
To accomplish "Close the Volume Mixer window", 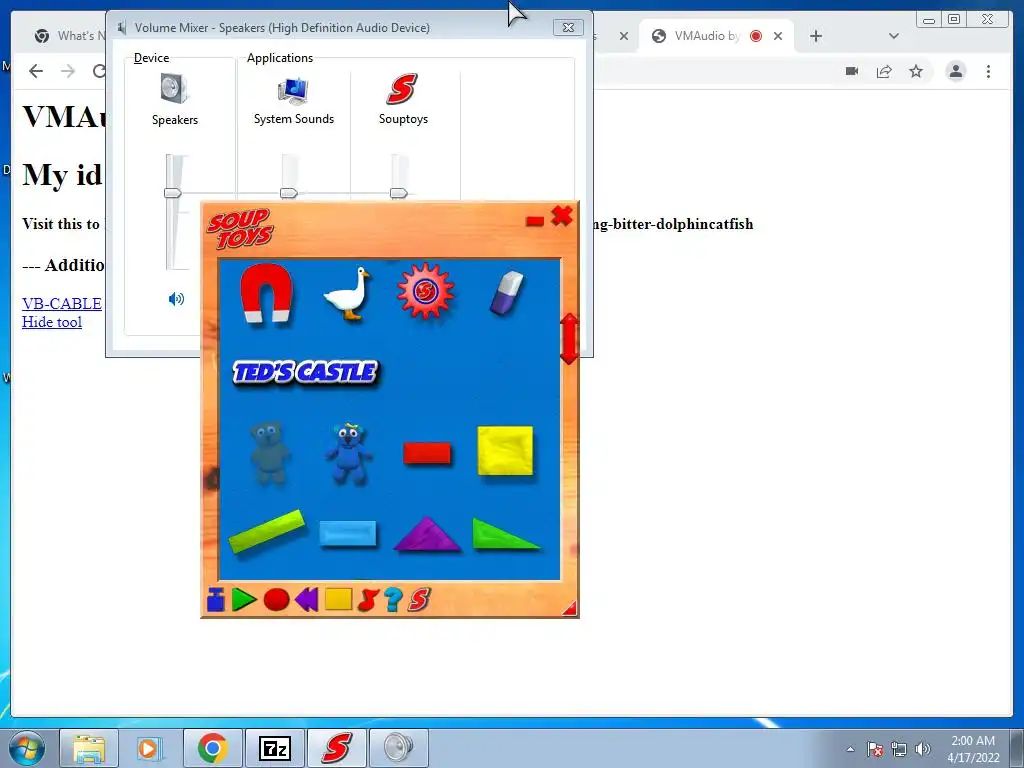I will pyautogui.click(x=568, y=27).
